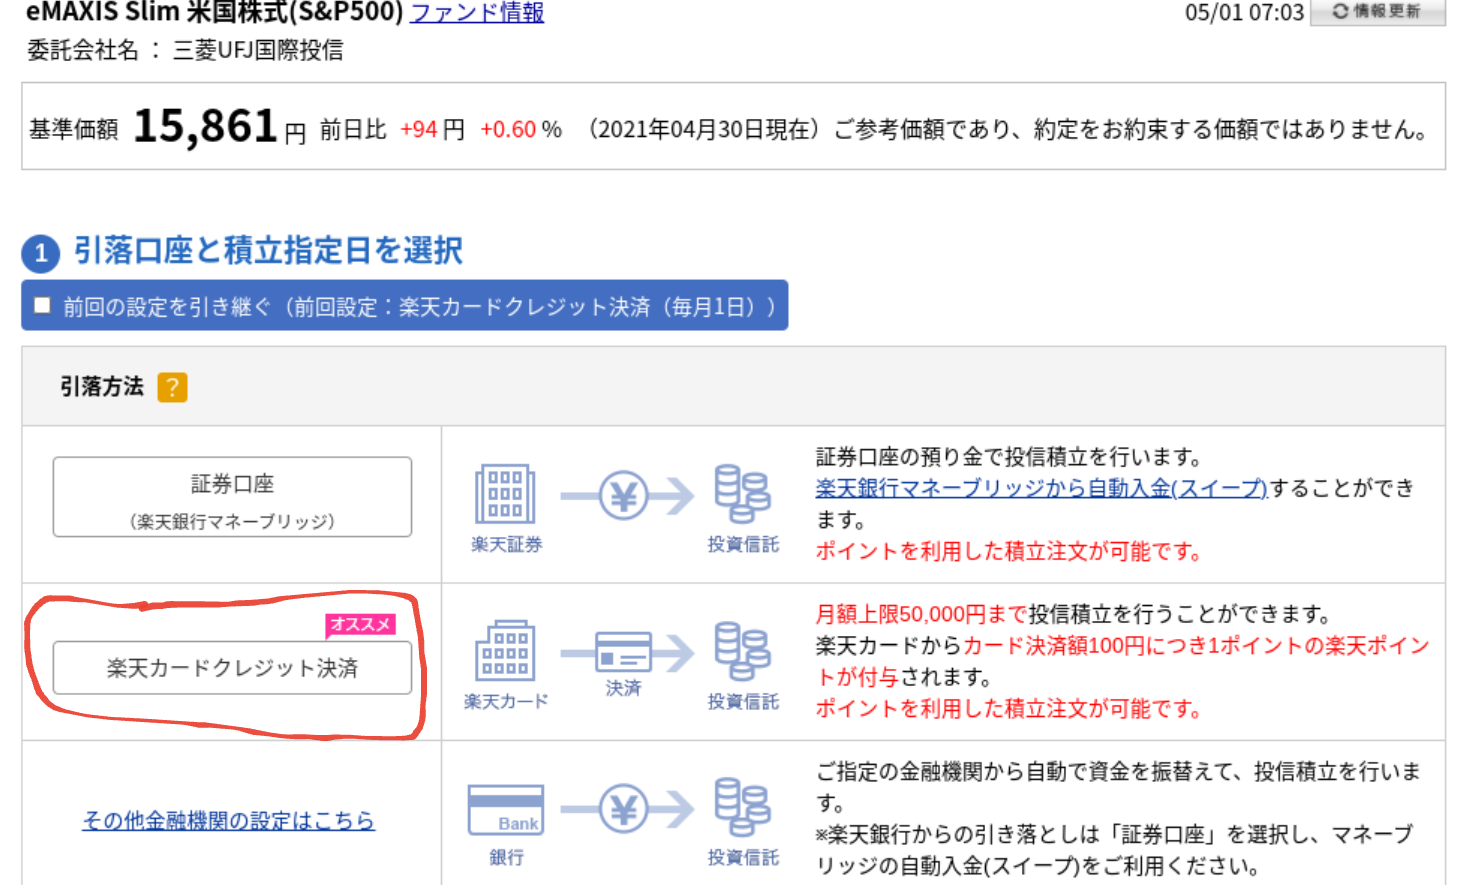The width and height of the screenshot is (1459, 885).
Task: Click the オススメ badge
Action: click(361, 624)
